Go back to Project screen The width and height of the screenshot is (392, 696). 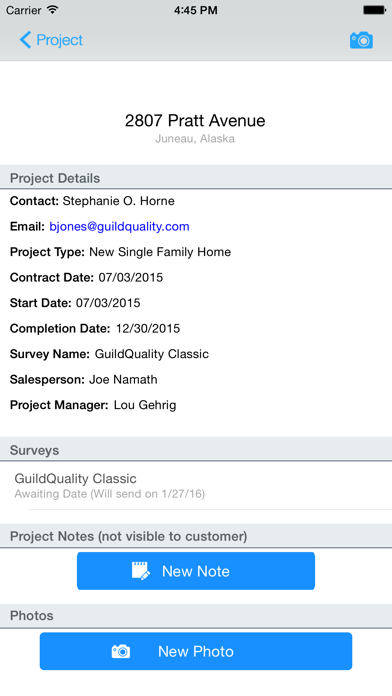pyautogui.click(x=51, y=40)
